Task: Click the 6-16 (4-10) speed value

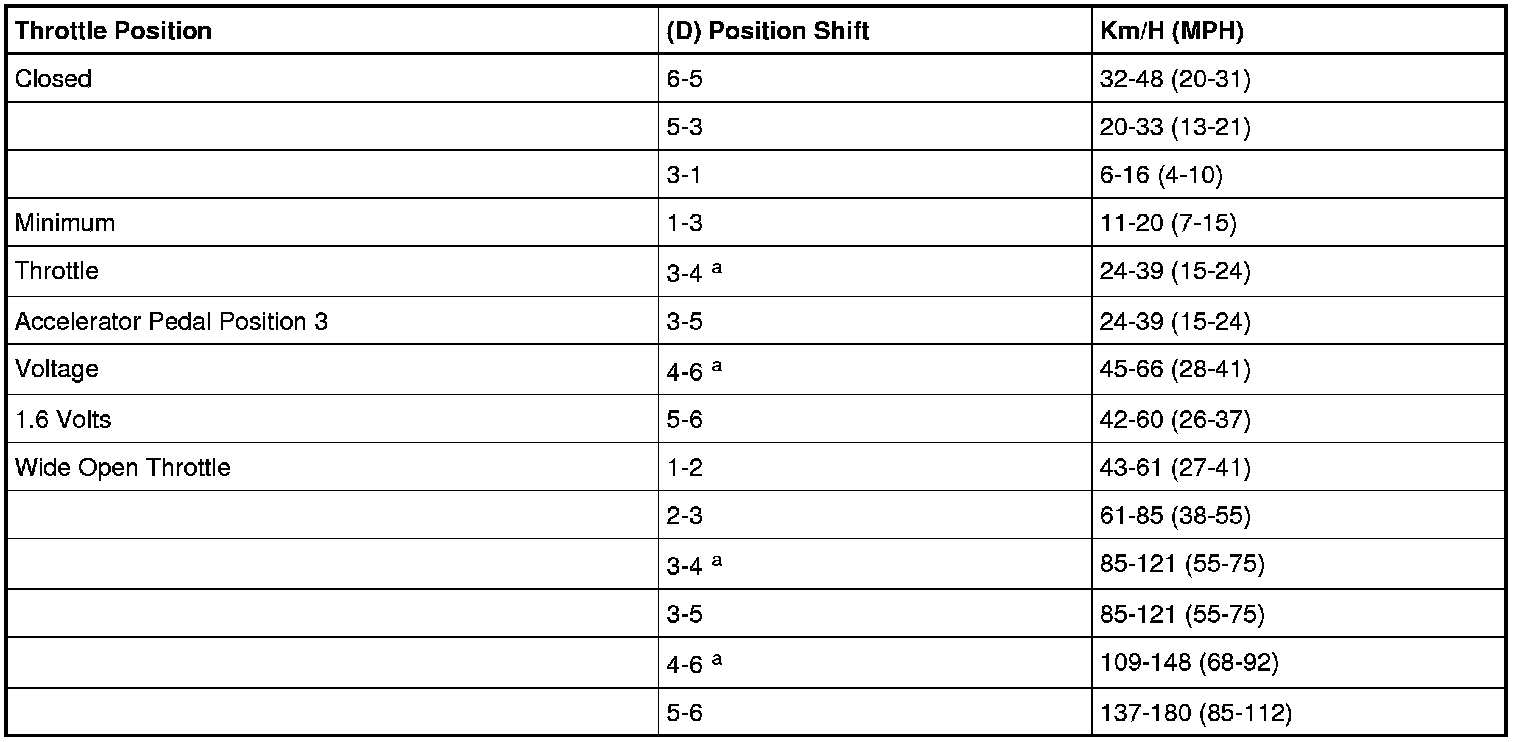Action: click(x=1160, y=176)
